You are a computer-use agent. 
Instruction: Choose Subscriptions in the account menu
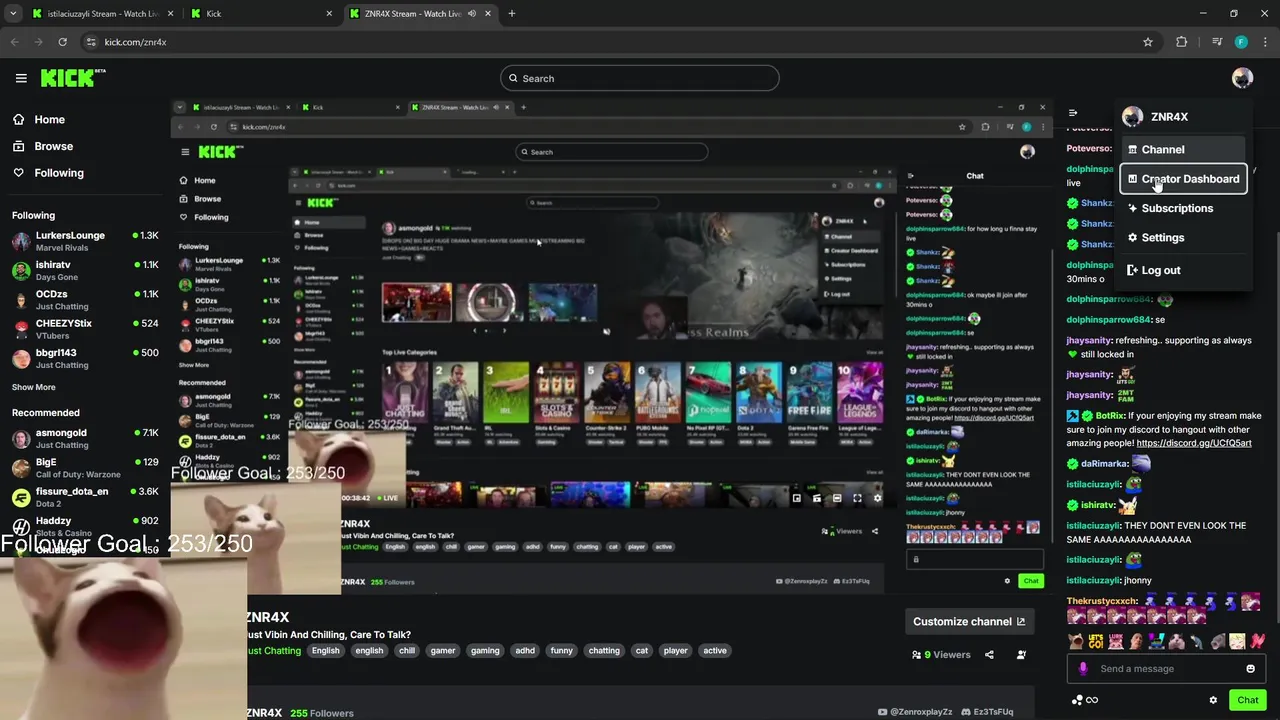click(x=1183, y=208)
